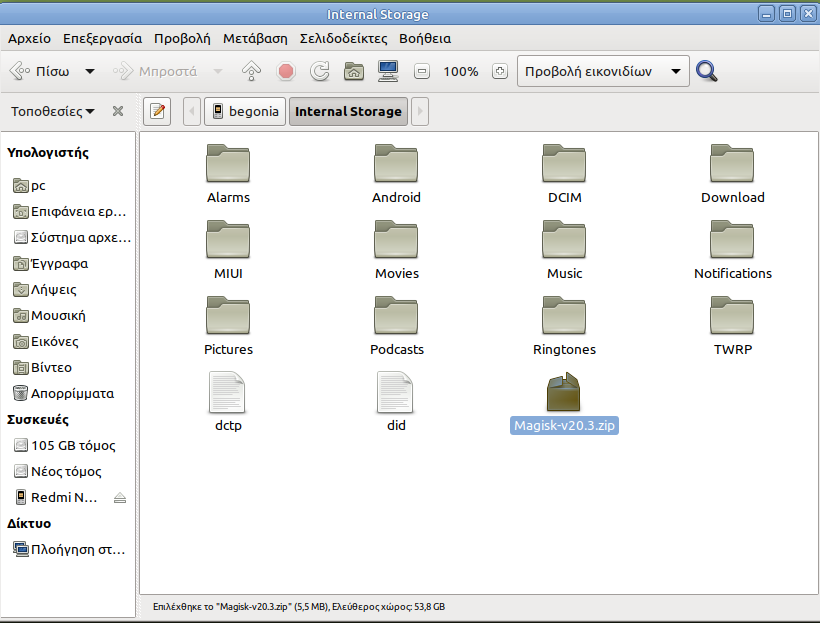Click the begonia path button
This screenshot has height=623, width=820.
click(245, 111)
